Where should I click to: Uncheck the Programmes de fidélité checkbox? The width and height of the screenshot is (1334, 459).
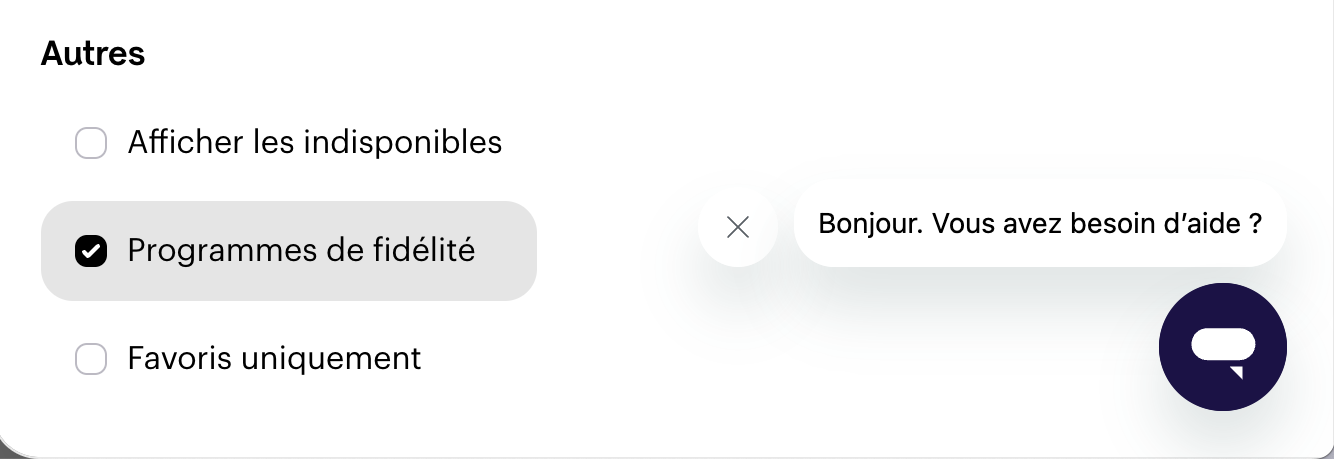point(91,251)
